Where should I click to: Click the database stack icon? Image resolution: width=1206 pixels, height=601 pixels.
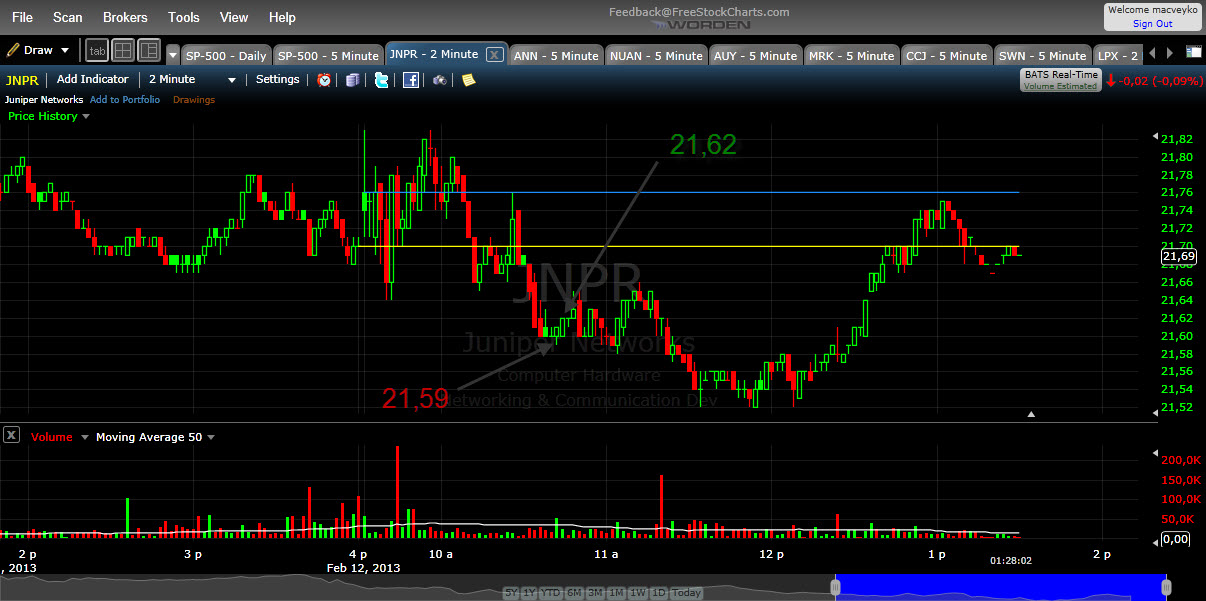pyautogui.click(x=352, y=80)
